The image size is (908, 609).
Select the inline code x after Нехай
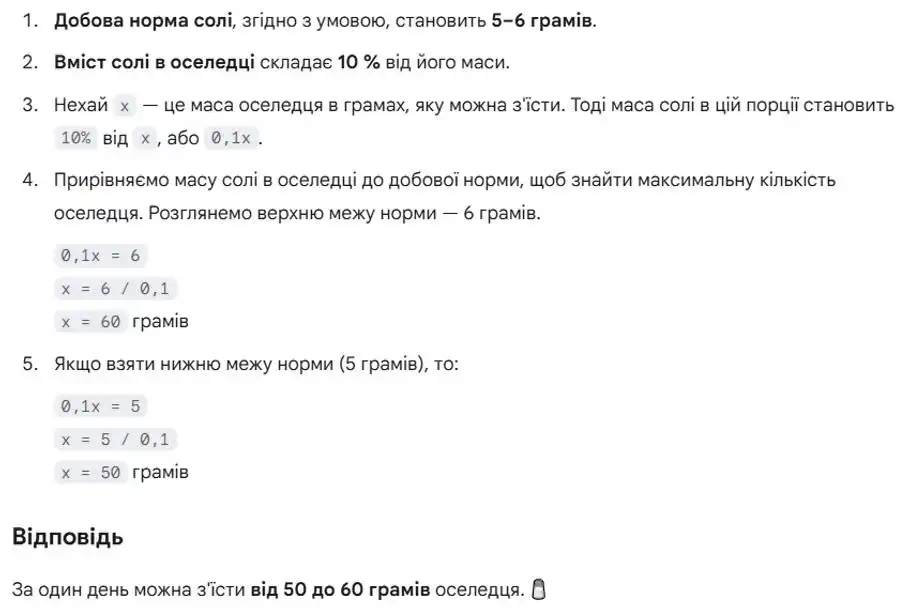click(125, 106)
